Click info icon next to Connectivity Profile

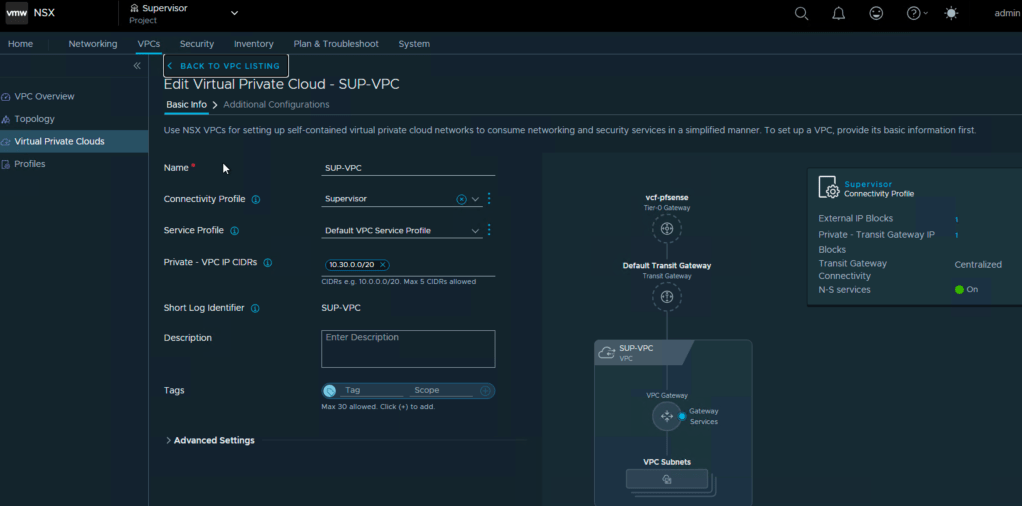point(256,200)
